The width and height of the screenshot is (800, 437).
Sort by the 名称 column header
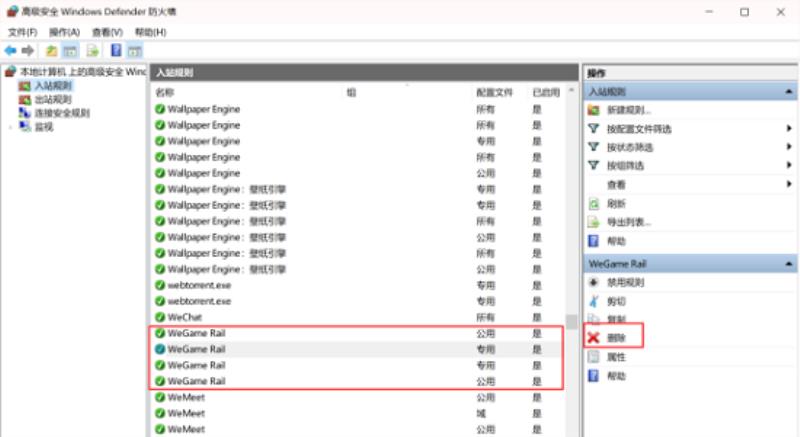point(165,92)
